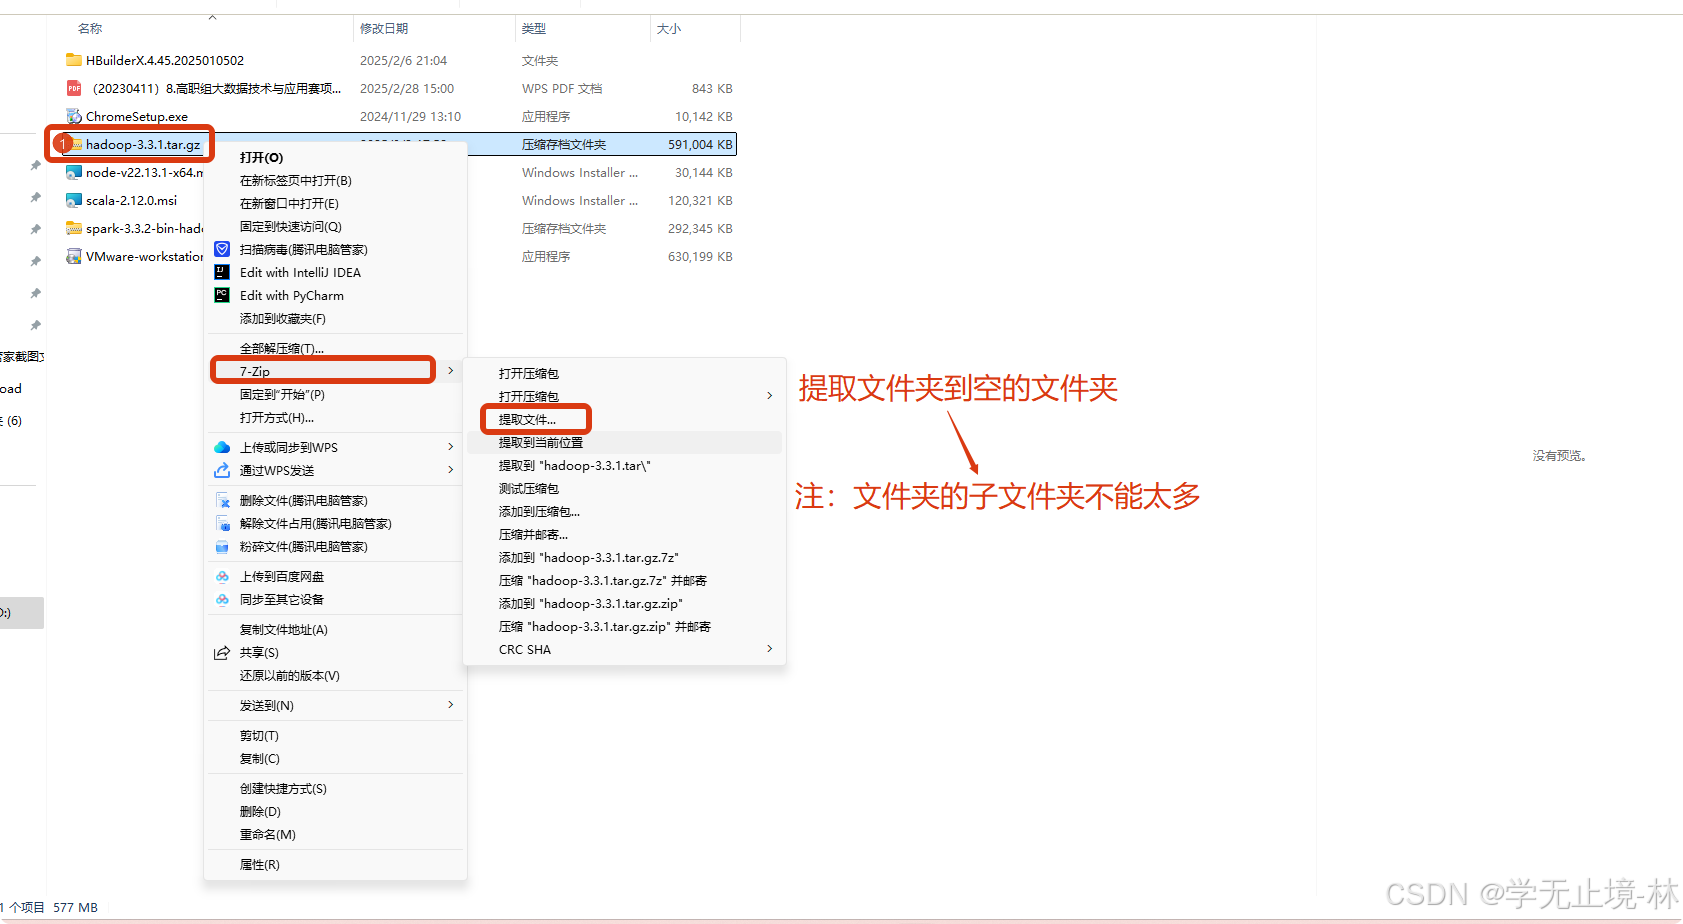Select the hadoop-3.3.1.tar.gz file name
1683x924 pixels.
143,144
